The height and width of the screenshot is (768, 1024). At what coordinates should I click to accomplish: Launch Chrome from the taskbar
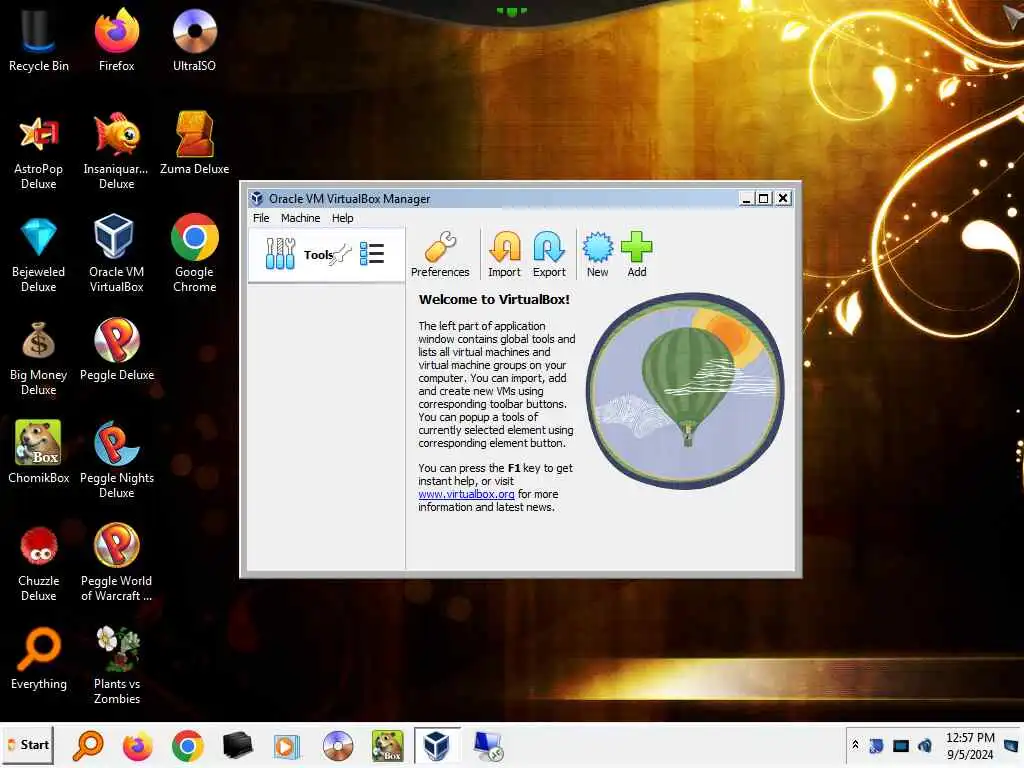pos(187,746)
